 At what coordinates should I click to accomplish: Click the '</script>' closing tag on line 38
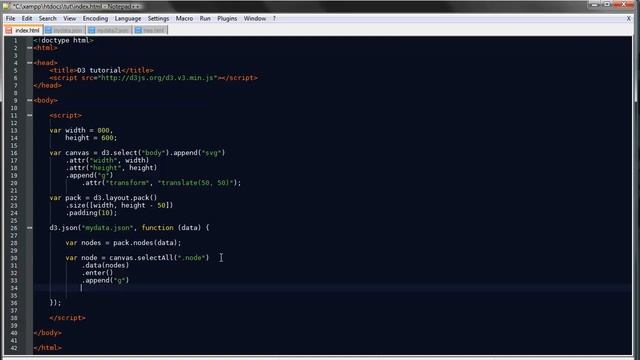(x=67, y=318)
